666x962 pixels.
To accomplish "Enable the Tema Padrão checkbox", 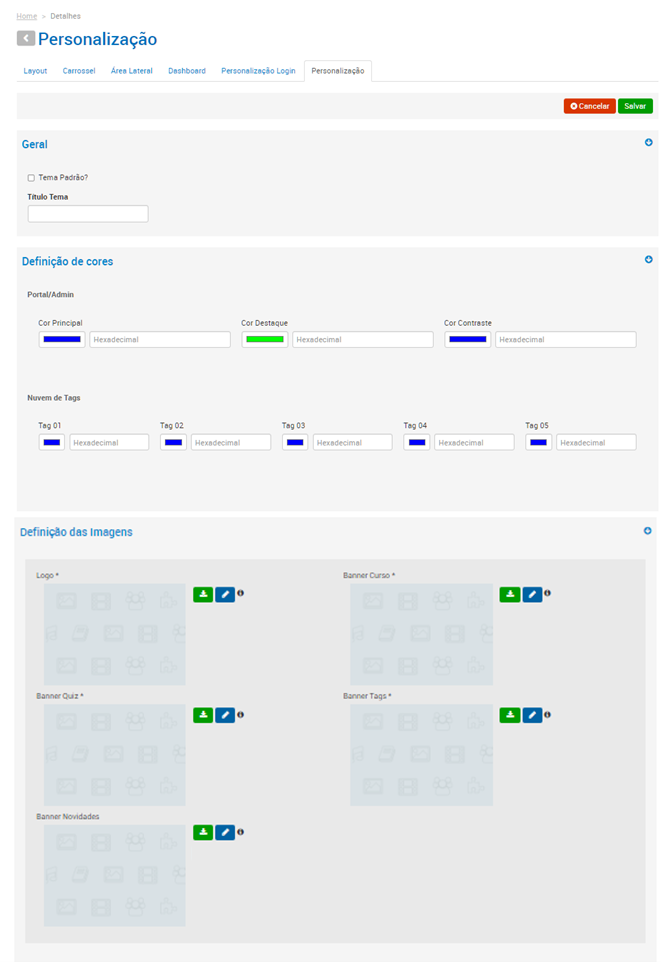I will 31,178.
